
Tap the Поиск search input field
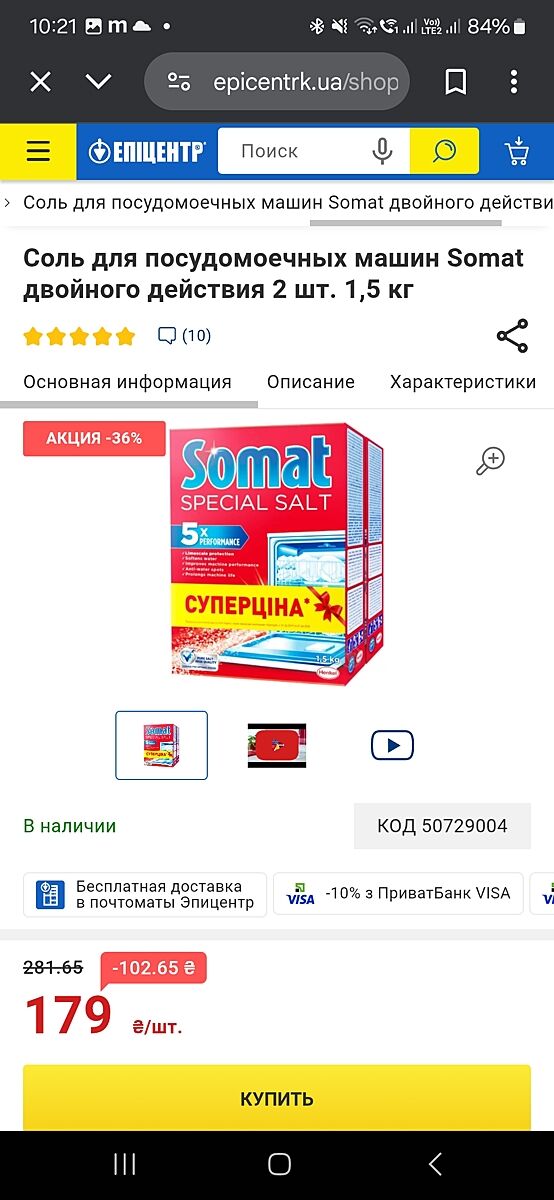292,152
